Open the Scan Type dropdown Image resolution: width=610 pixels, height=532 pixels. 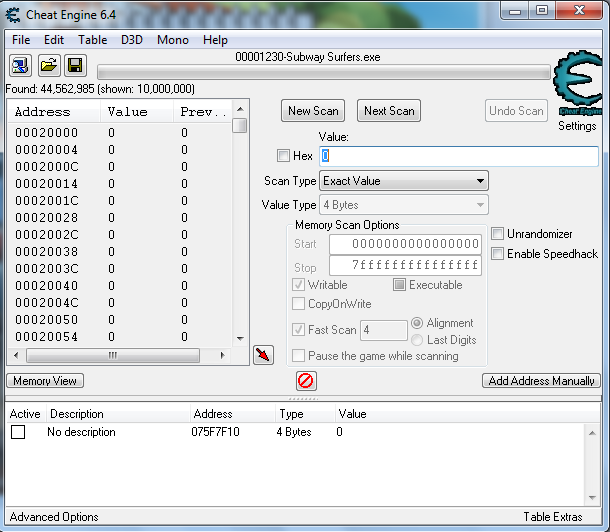(404, 181)
